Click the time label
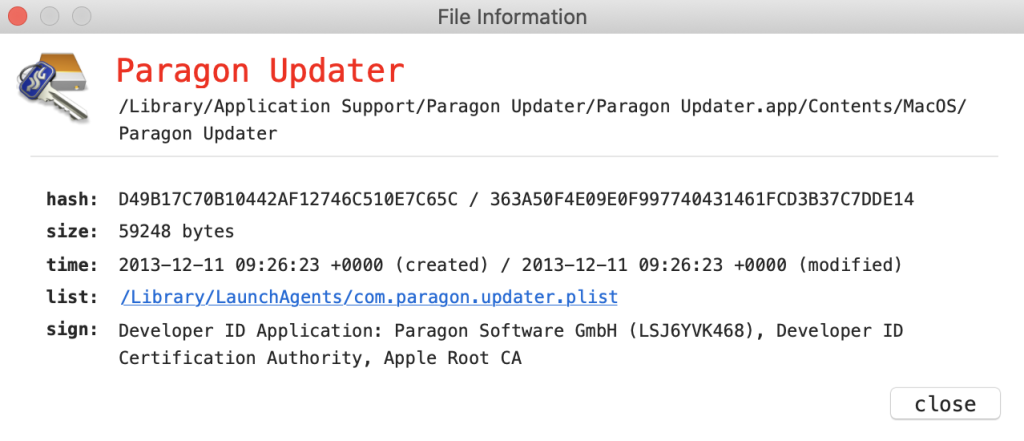 click(72, 265)
